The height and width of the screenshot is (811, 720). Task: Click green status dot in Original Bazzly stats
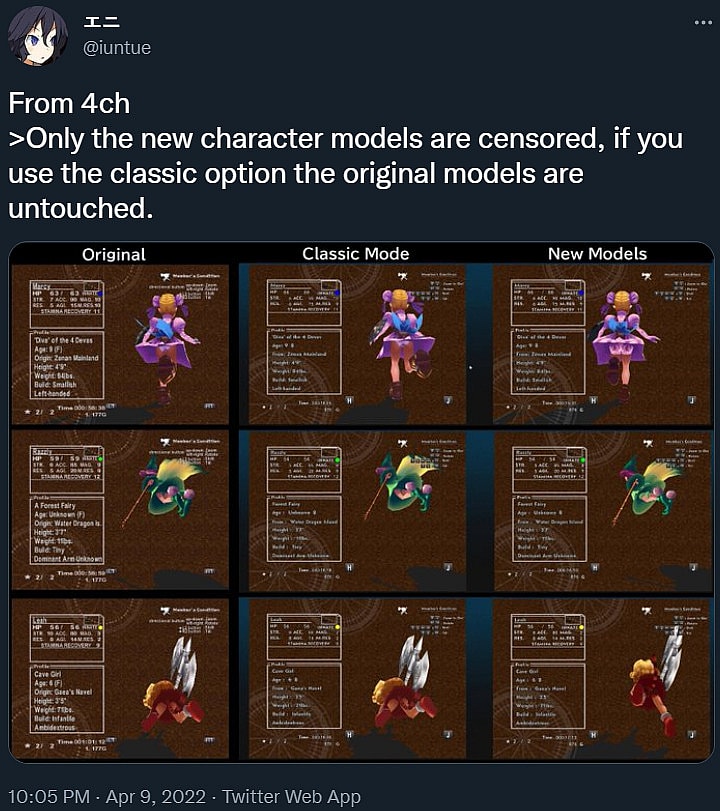(100, 459)
